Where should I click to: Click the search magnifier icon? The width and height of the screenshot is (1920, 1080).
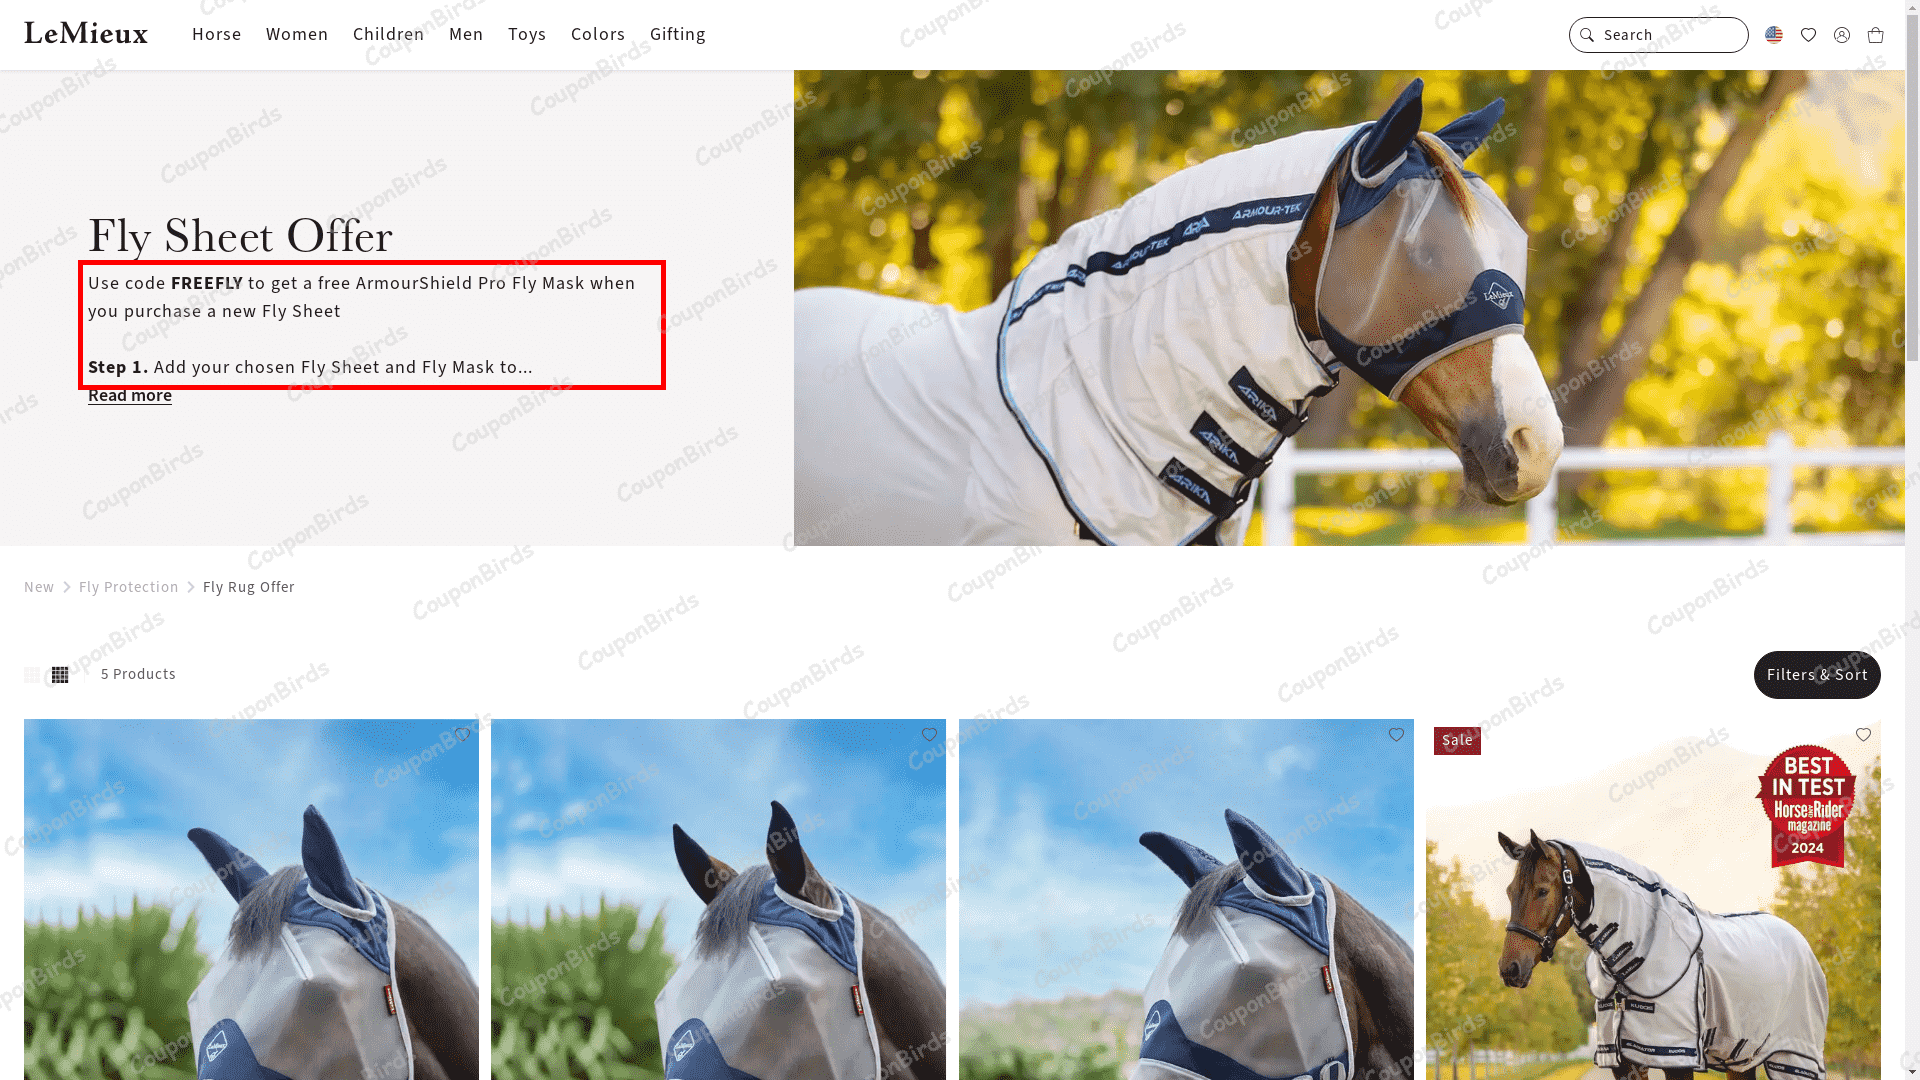[1587, 35]
